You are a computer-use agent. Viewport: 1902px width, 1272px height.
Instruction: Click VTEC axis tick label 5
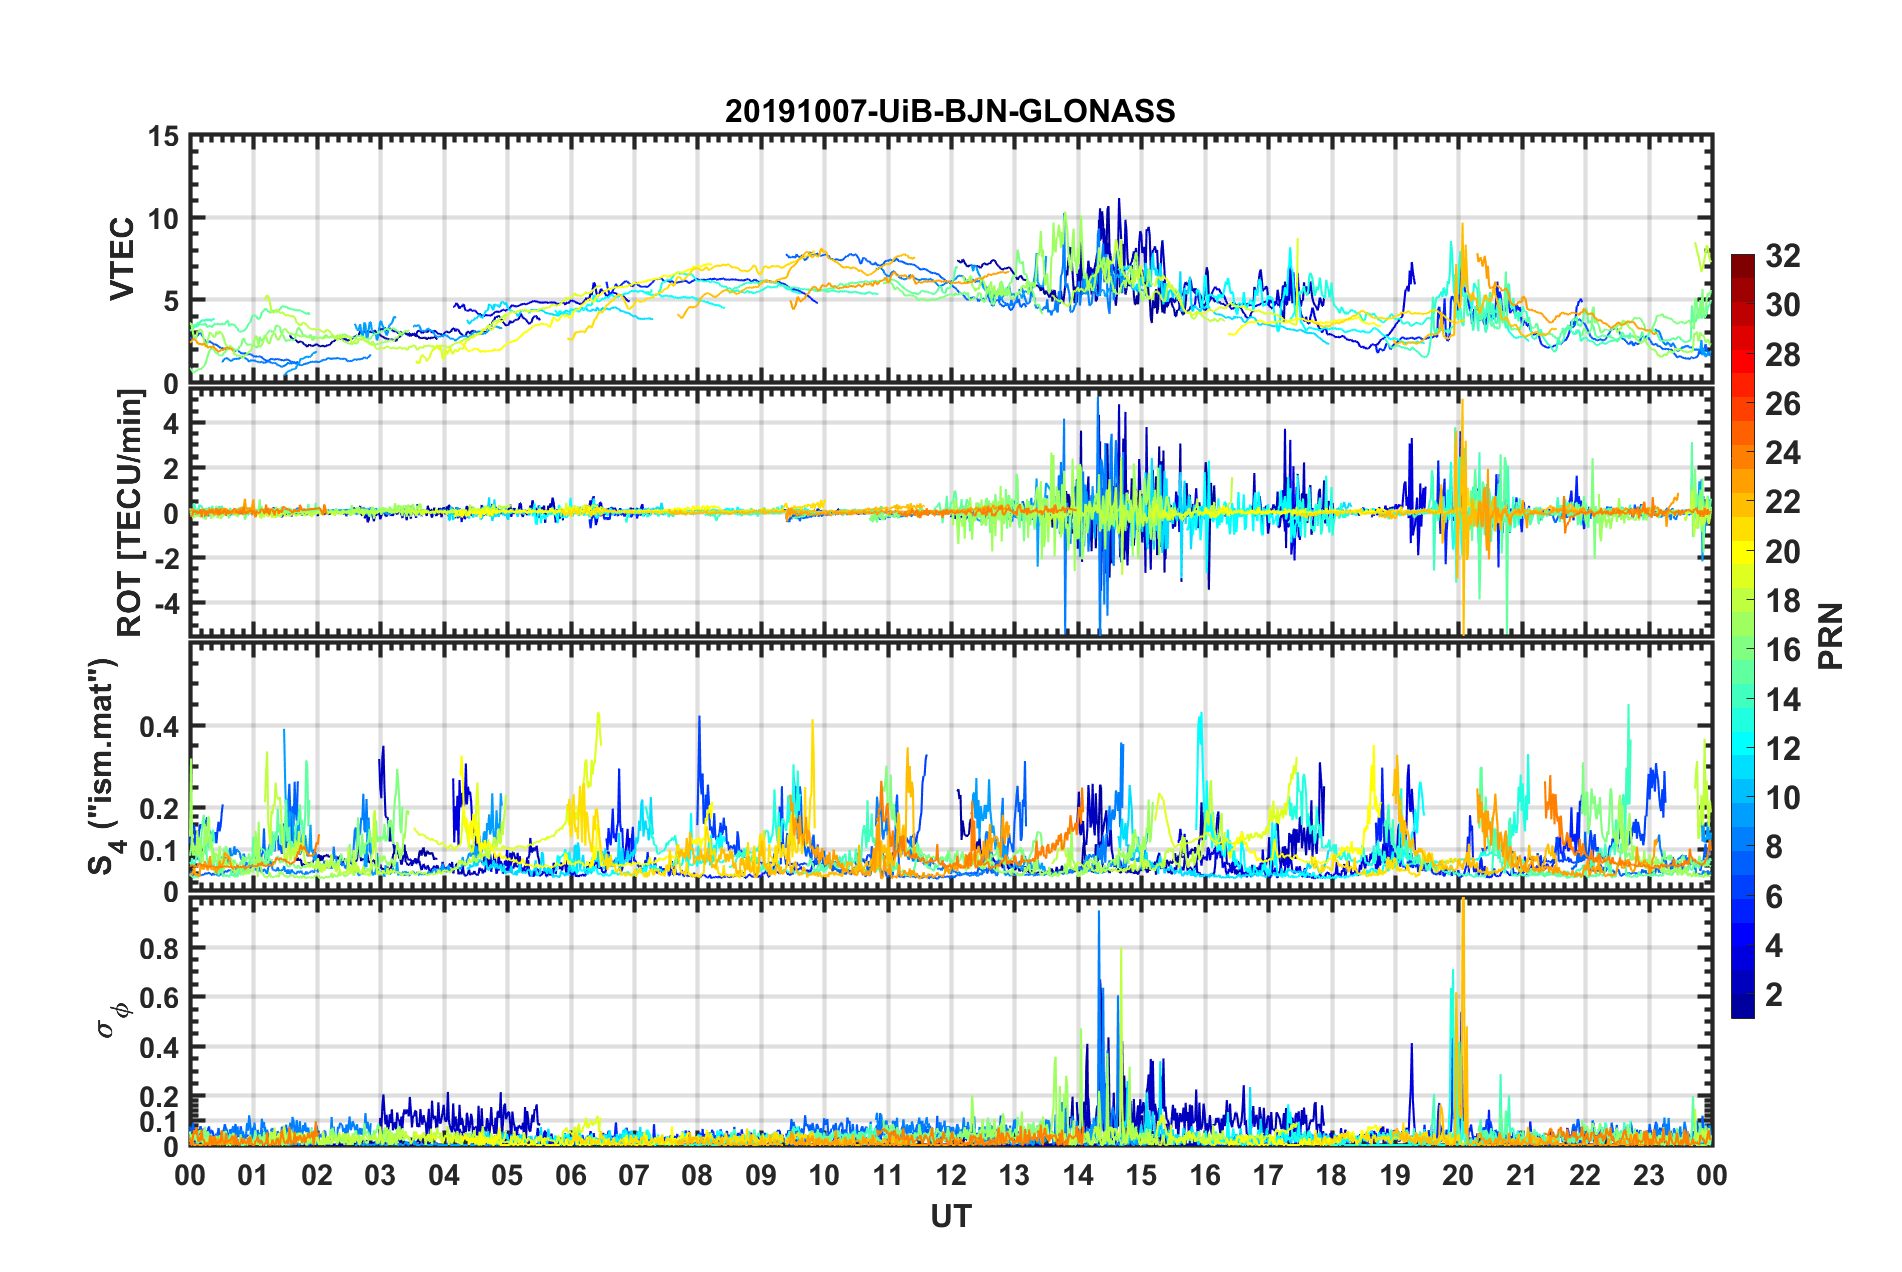pos(169,301)
